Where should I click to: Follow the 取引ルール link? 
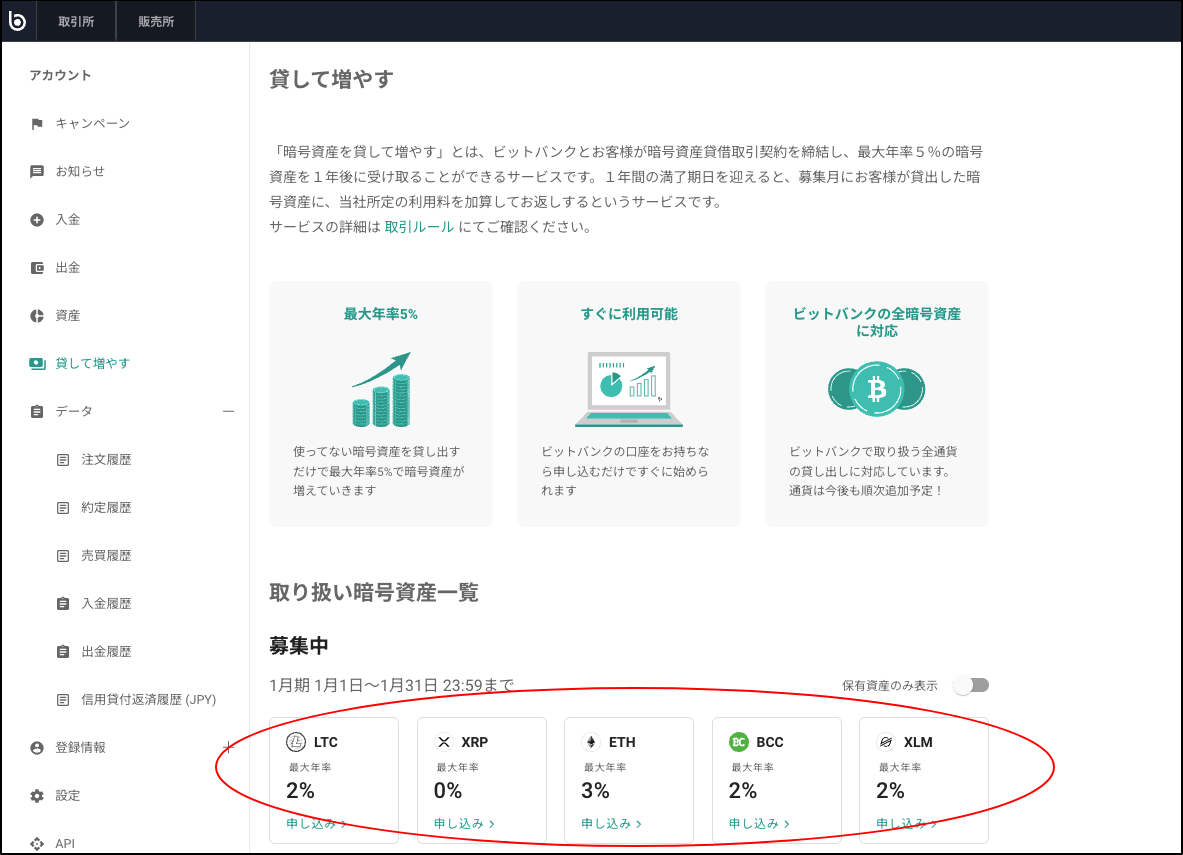click(x=419, y=227)
